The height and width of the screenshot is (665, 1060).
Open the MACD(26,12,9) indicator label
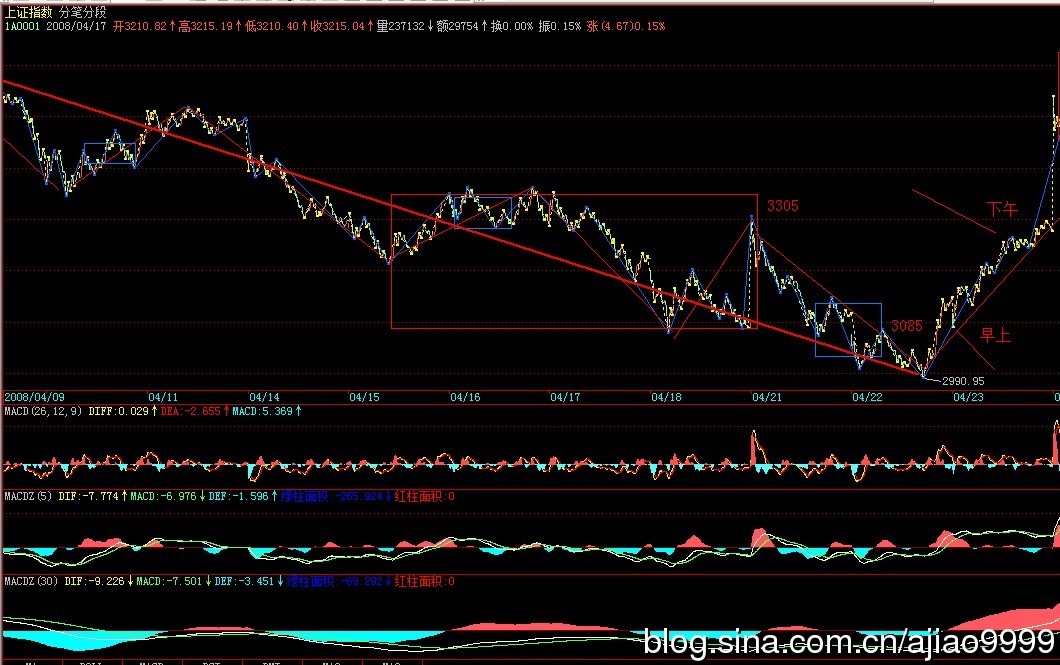pyautogui.click(x=43, y=411)
